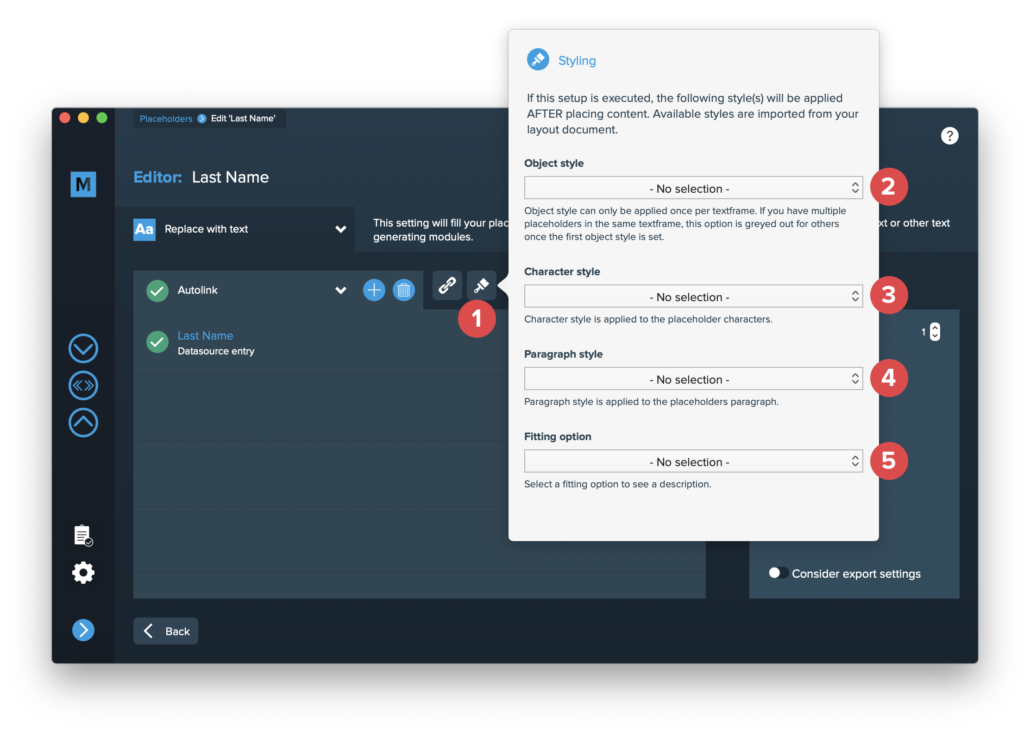Screen dimensions: 1030x732
Task: Toggle the green check beside Last Name
Action: click(x=157, y=342)
